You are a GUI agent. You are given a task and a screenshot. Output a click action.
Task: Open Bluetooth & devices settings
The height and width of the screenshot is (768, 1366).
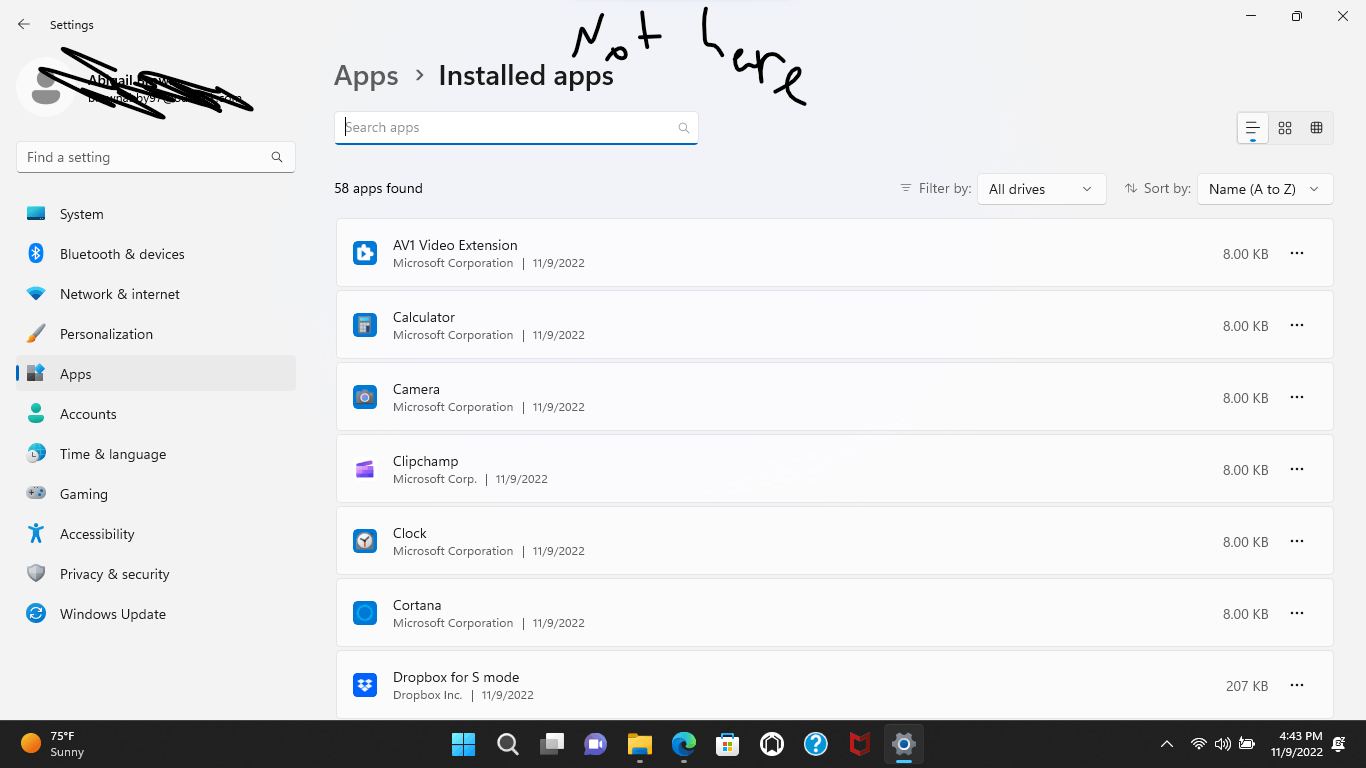[122, 253]
